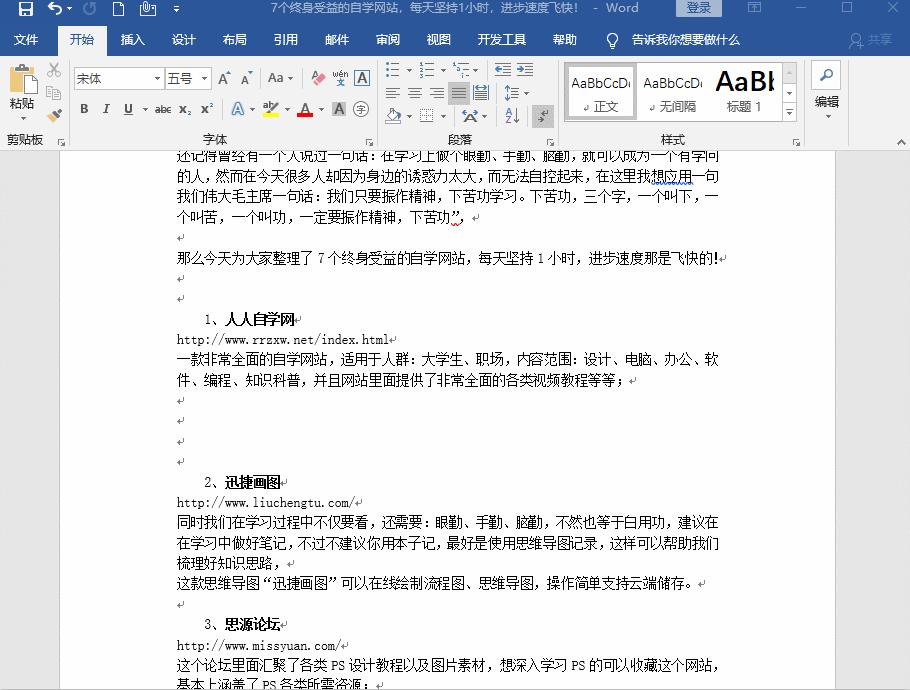Click the red font color swatch

pyautogui.click(x=305, y=110)
